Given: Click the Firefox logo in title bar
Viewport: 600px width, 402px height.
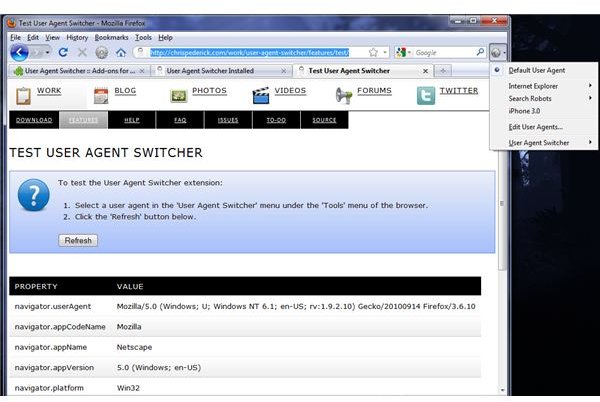Looking at the screenshot, I should (x=11, y=23).
